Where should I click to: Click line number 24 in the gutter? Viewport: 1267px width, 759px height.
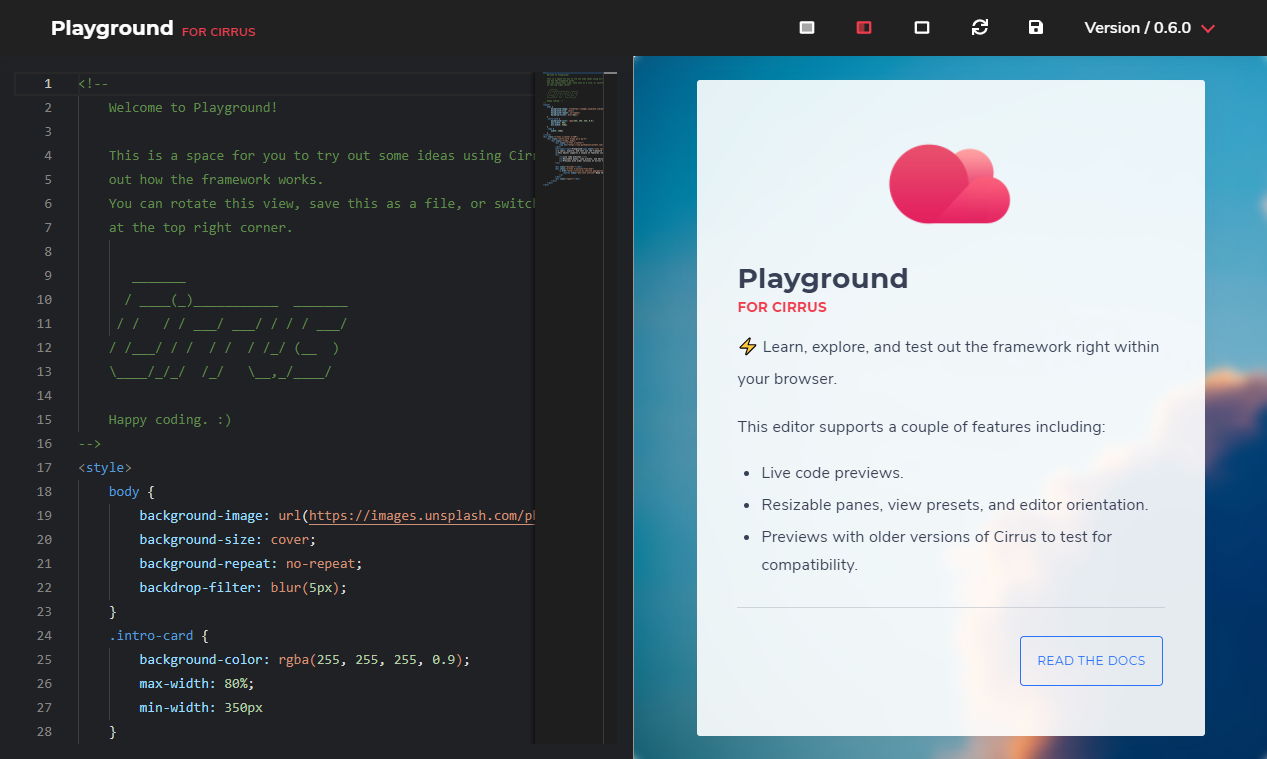tap(44, 636)
